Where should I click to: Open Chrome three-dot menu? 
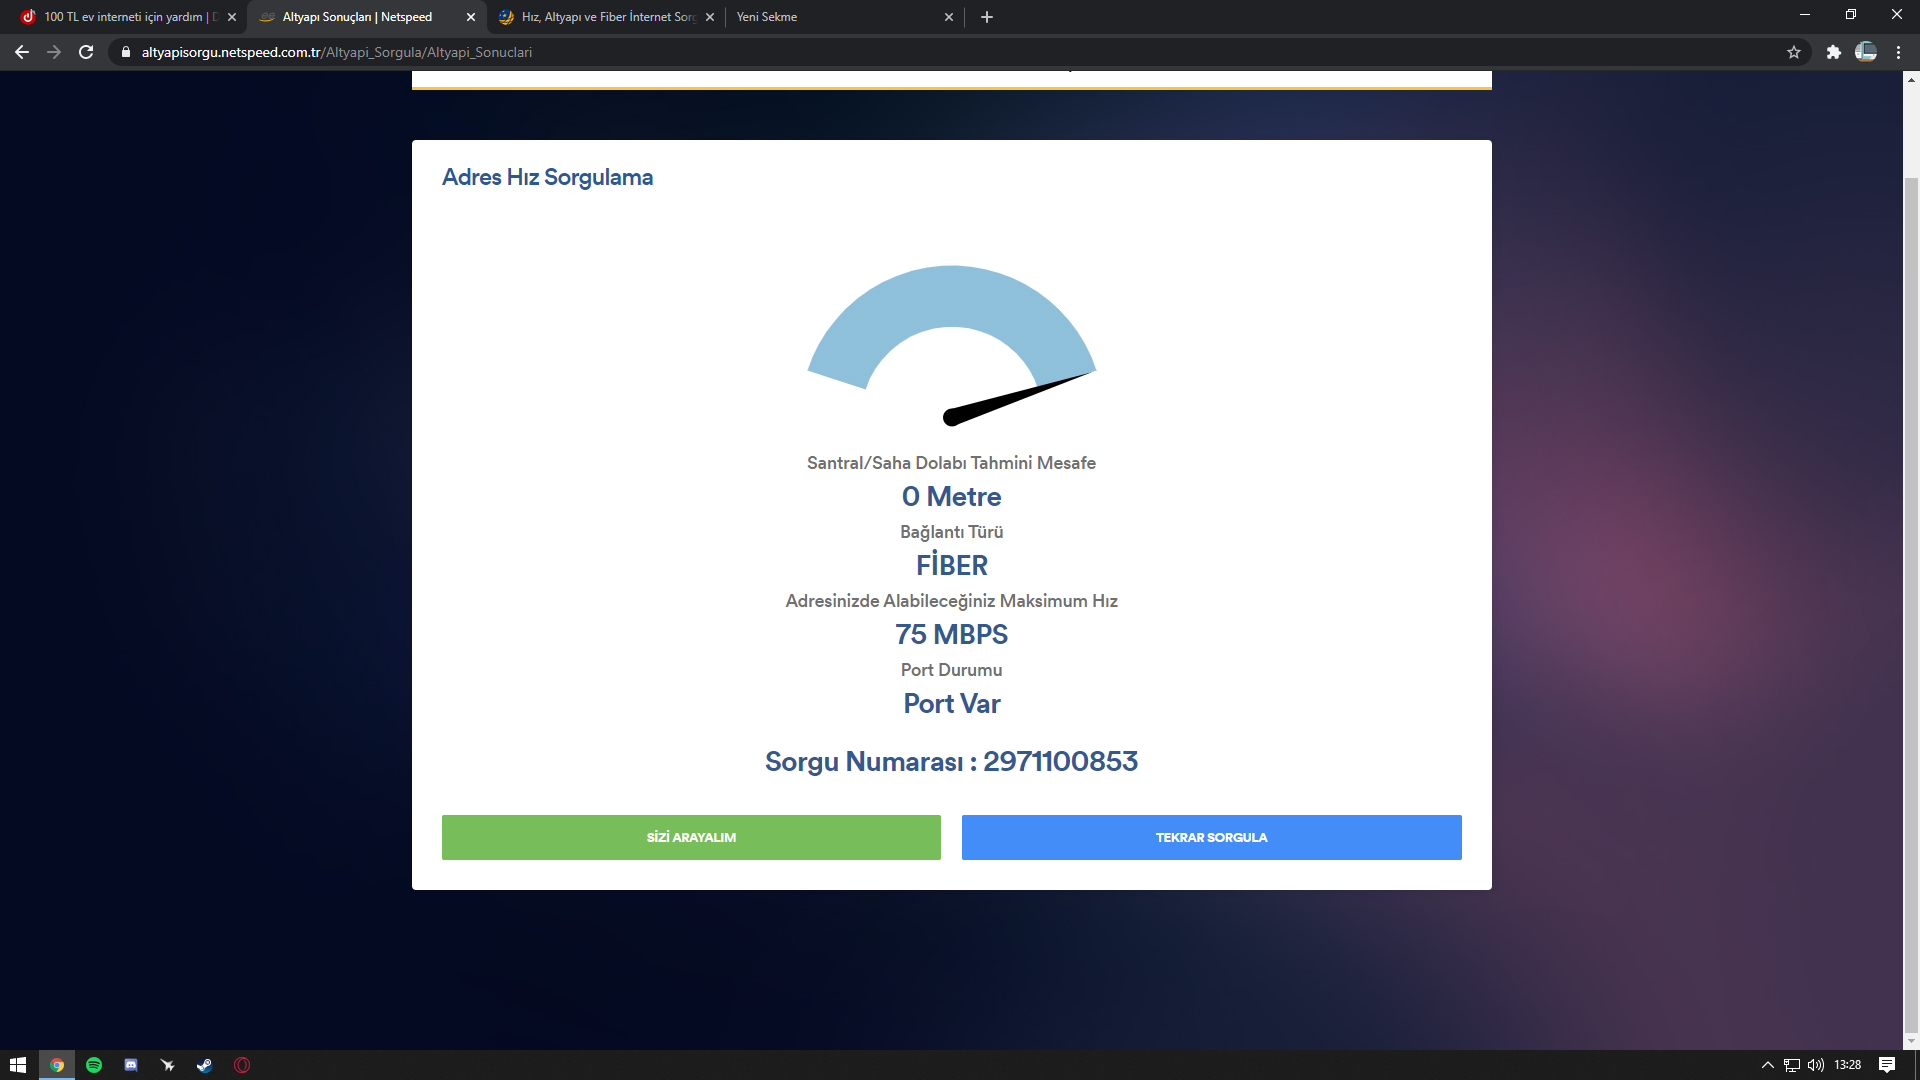point(1899,52)
